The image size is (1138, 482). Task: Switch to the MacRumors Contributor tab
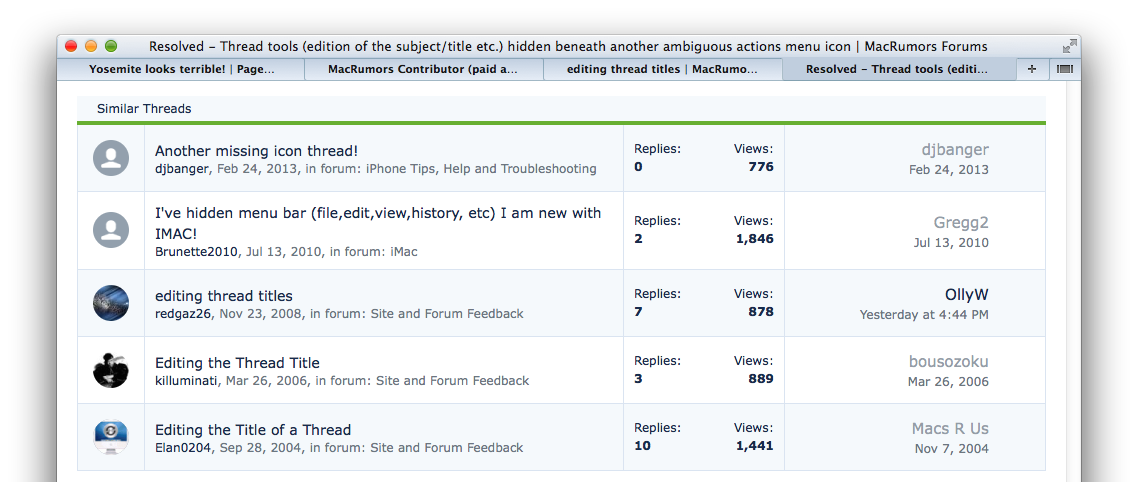coord(424,70)
